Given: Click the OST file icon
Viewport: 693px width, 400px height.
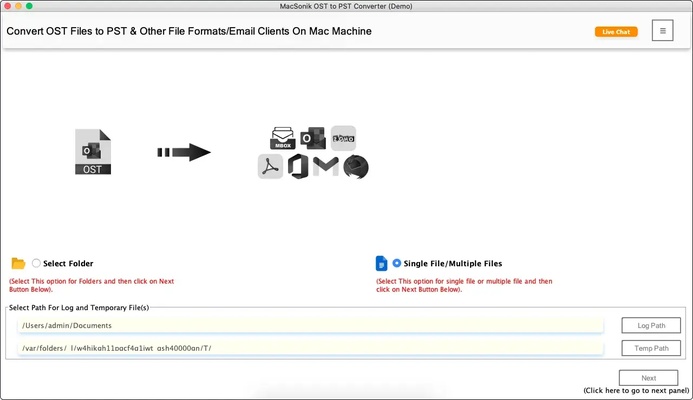Looking at the screenshot, I should click(x=93, y=152).
